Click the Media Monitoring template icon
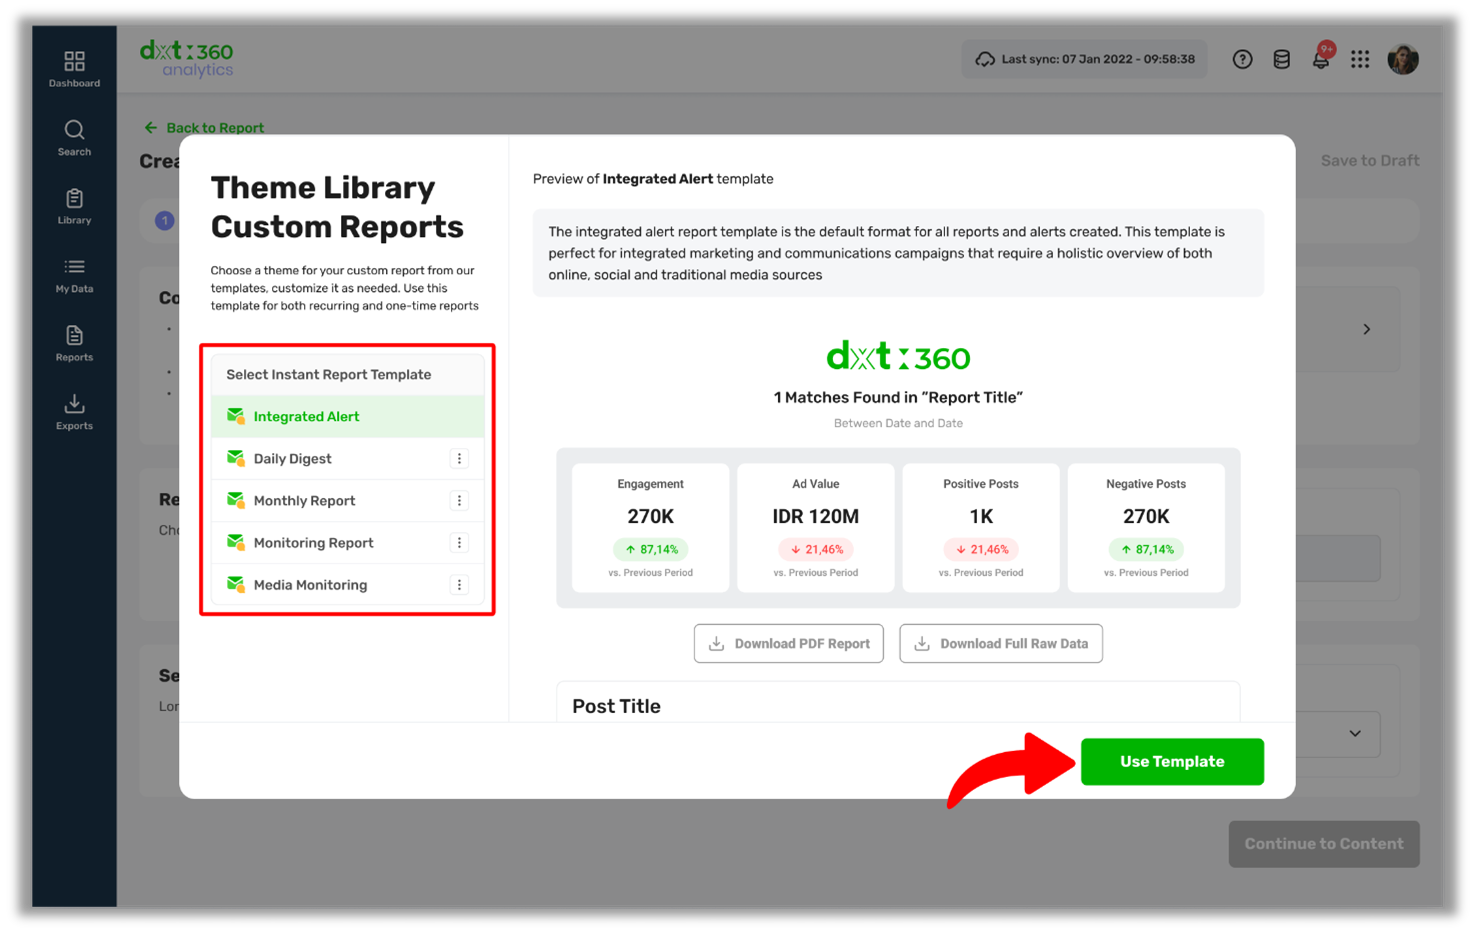1475x934 pixels. click(236, 584)
